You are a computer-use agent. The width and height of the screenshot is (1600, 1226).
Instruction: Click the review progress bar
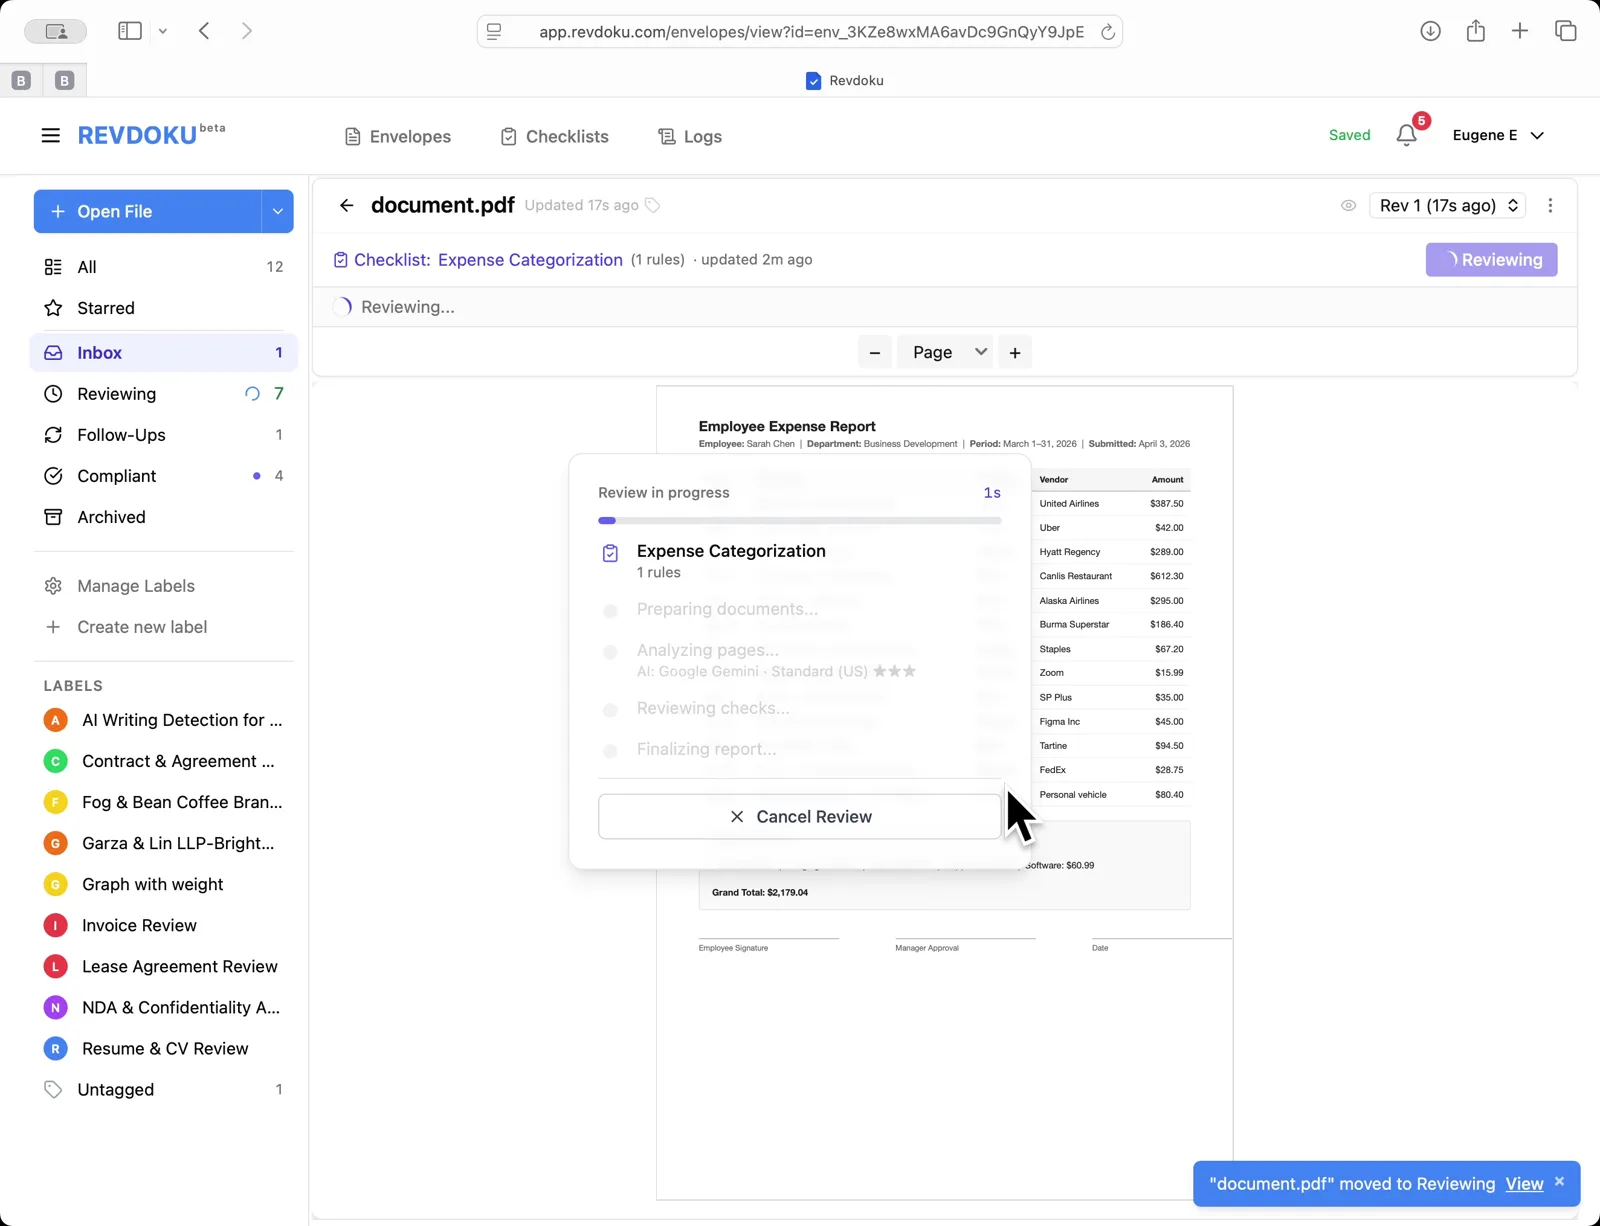click(x=800, y=520)
